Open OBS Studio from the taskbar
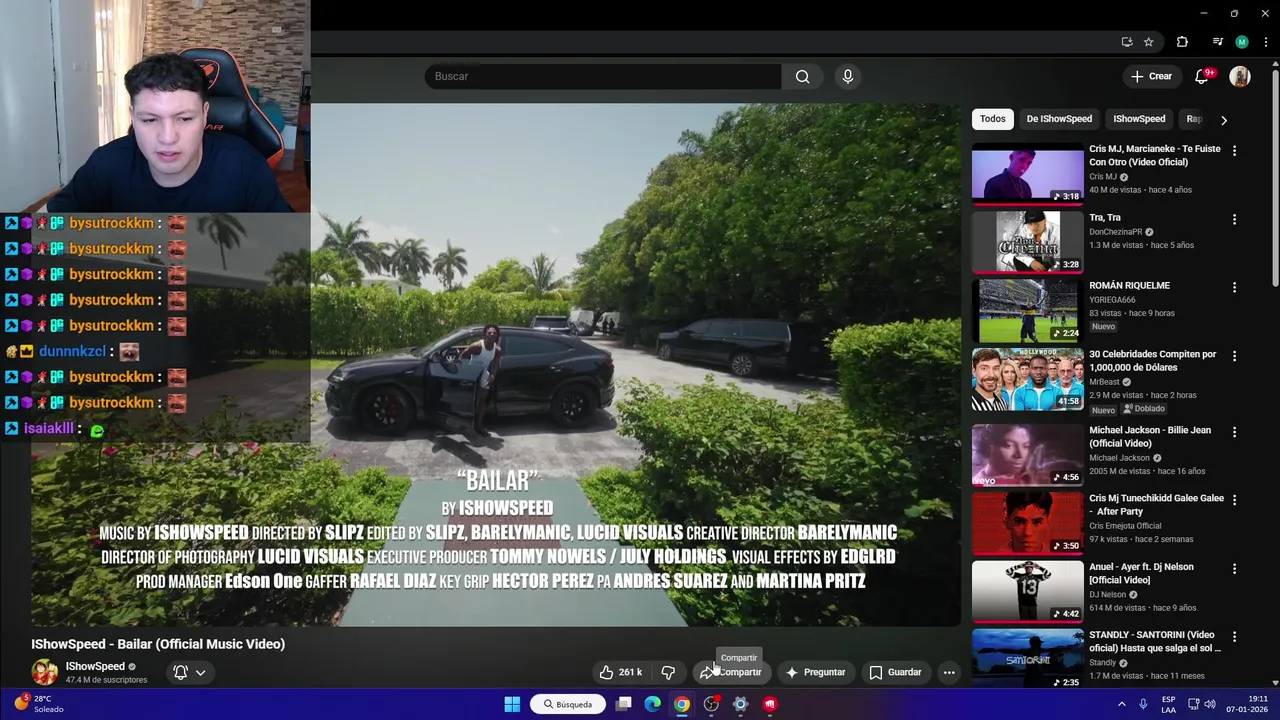This screenshot has width=1280, height=720. tap(711, 704)
